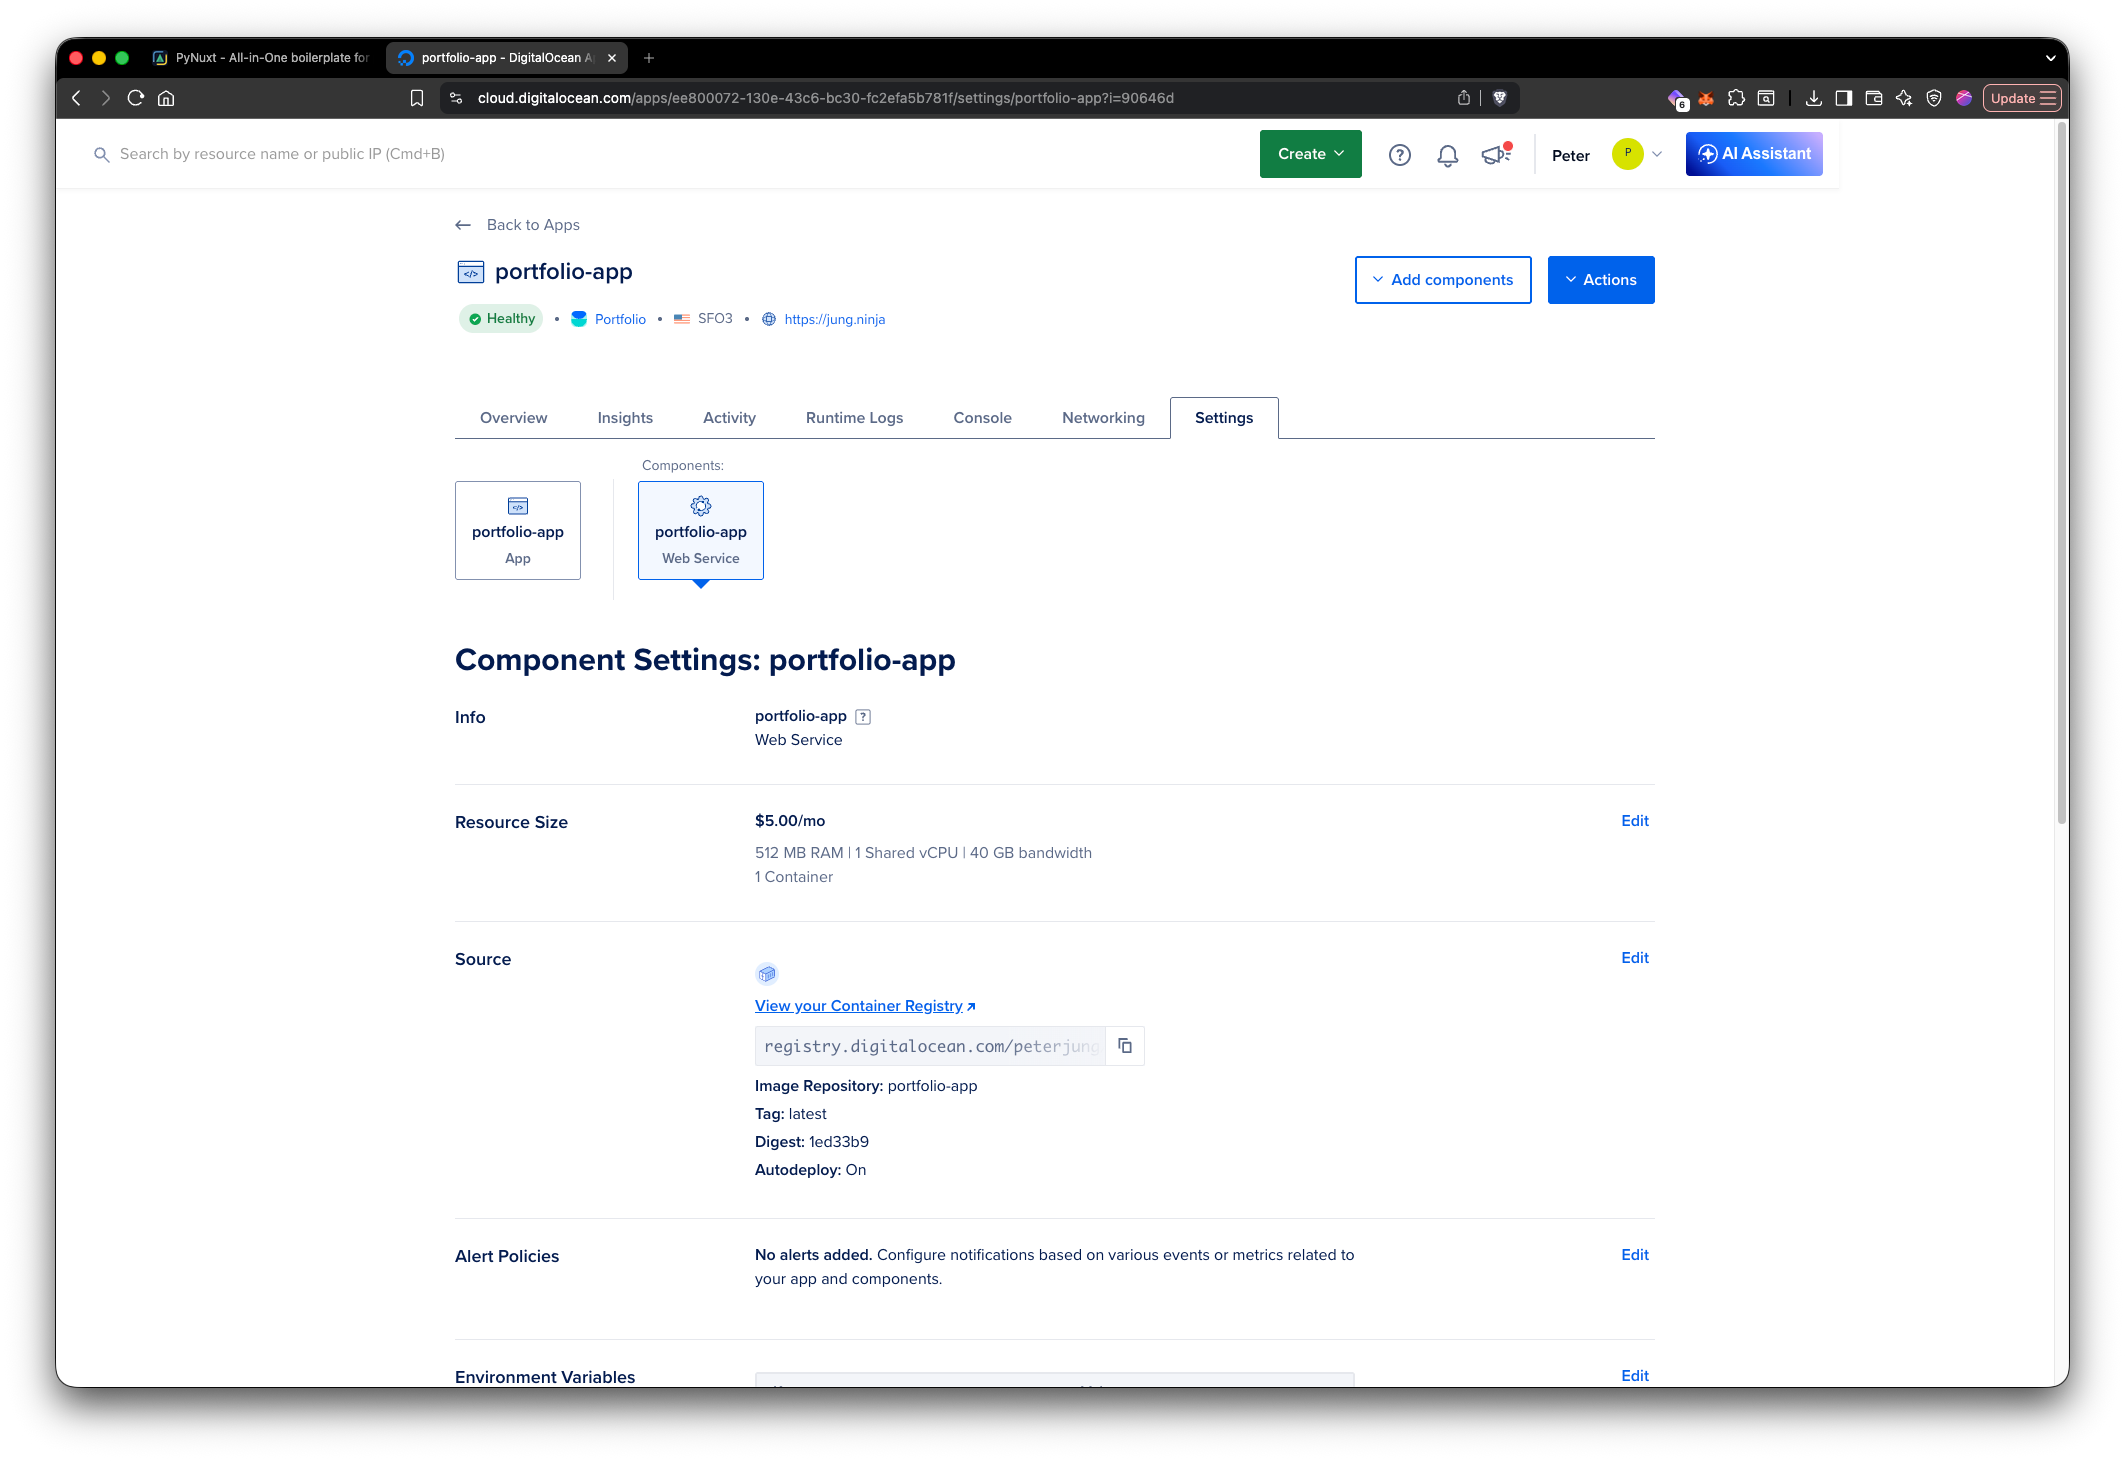Open a new browser tab

[649, 58]
